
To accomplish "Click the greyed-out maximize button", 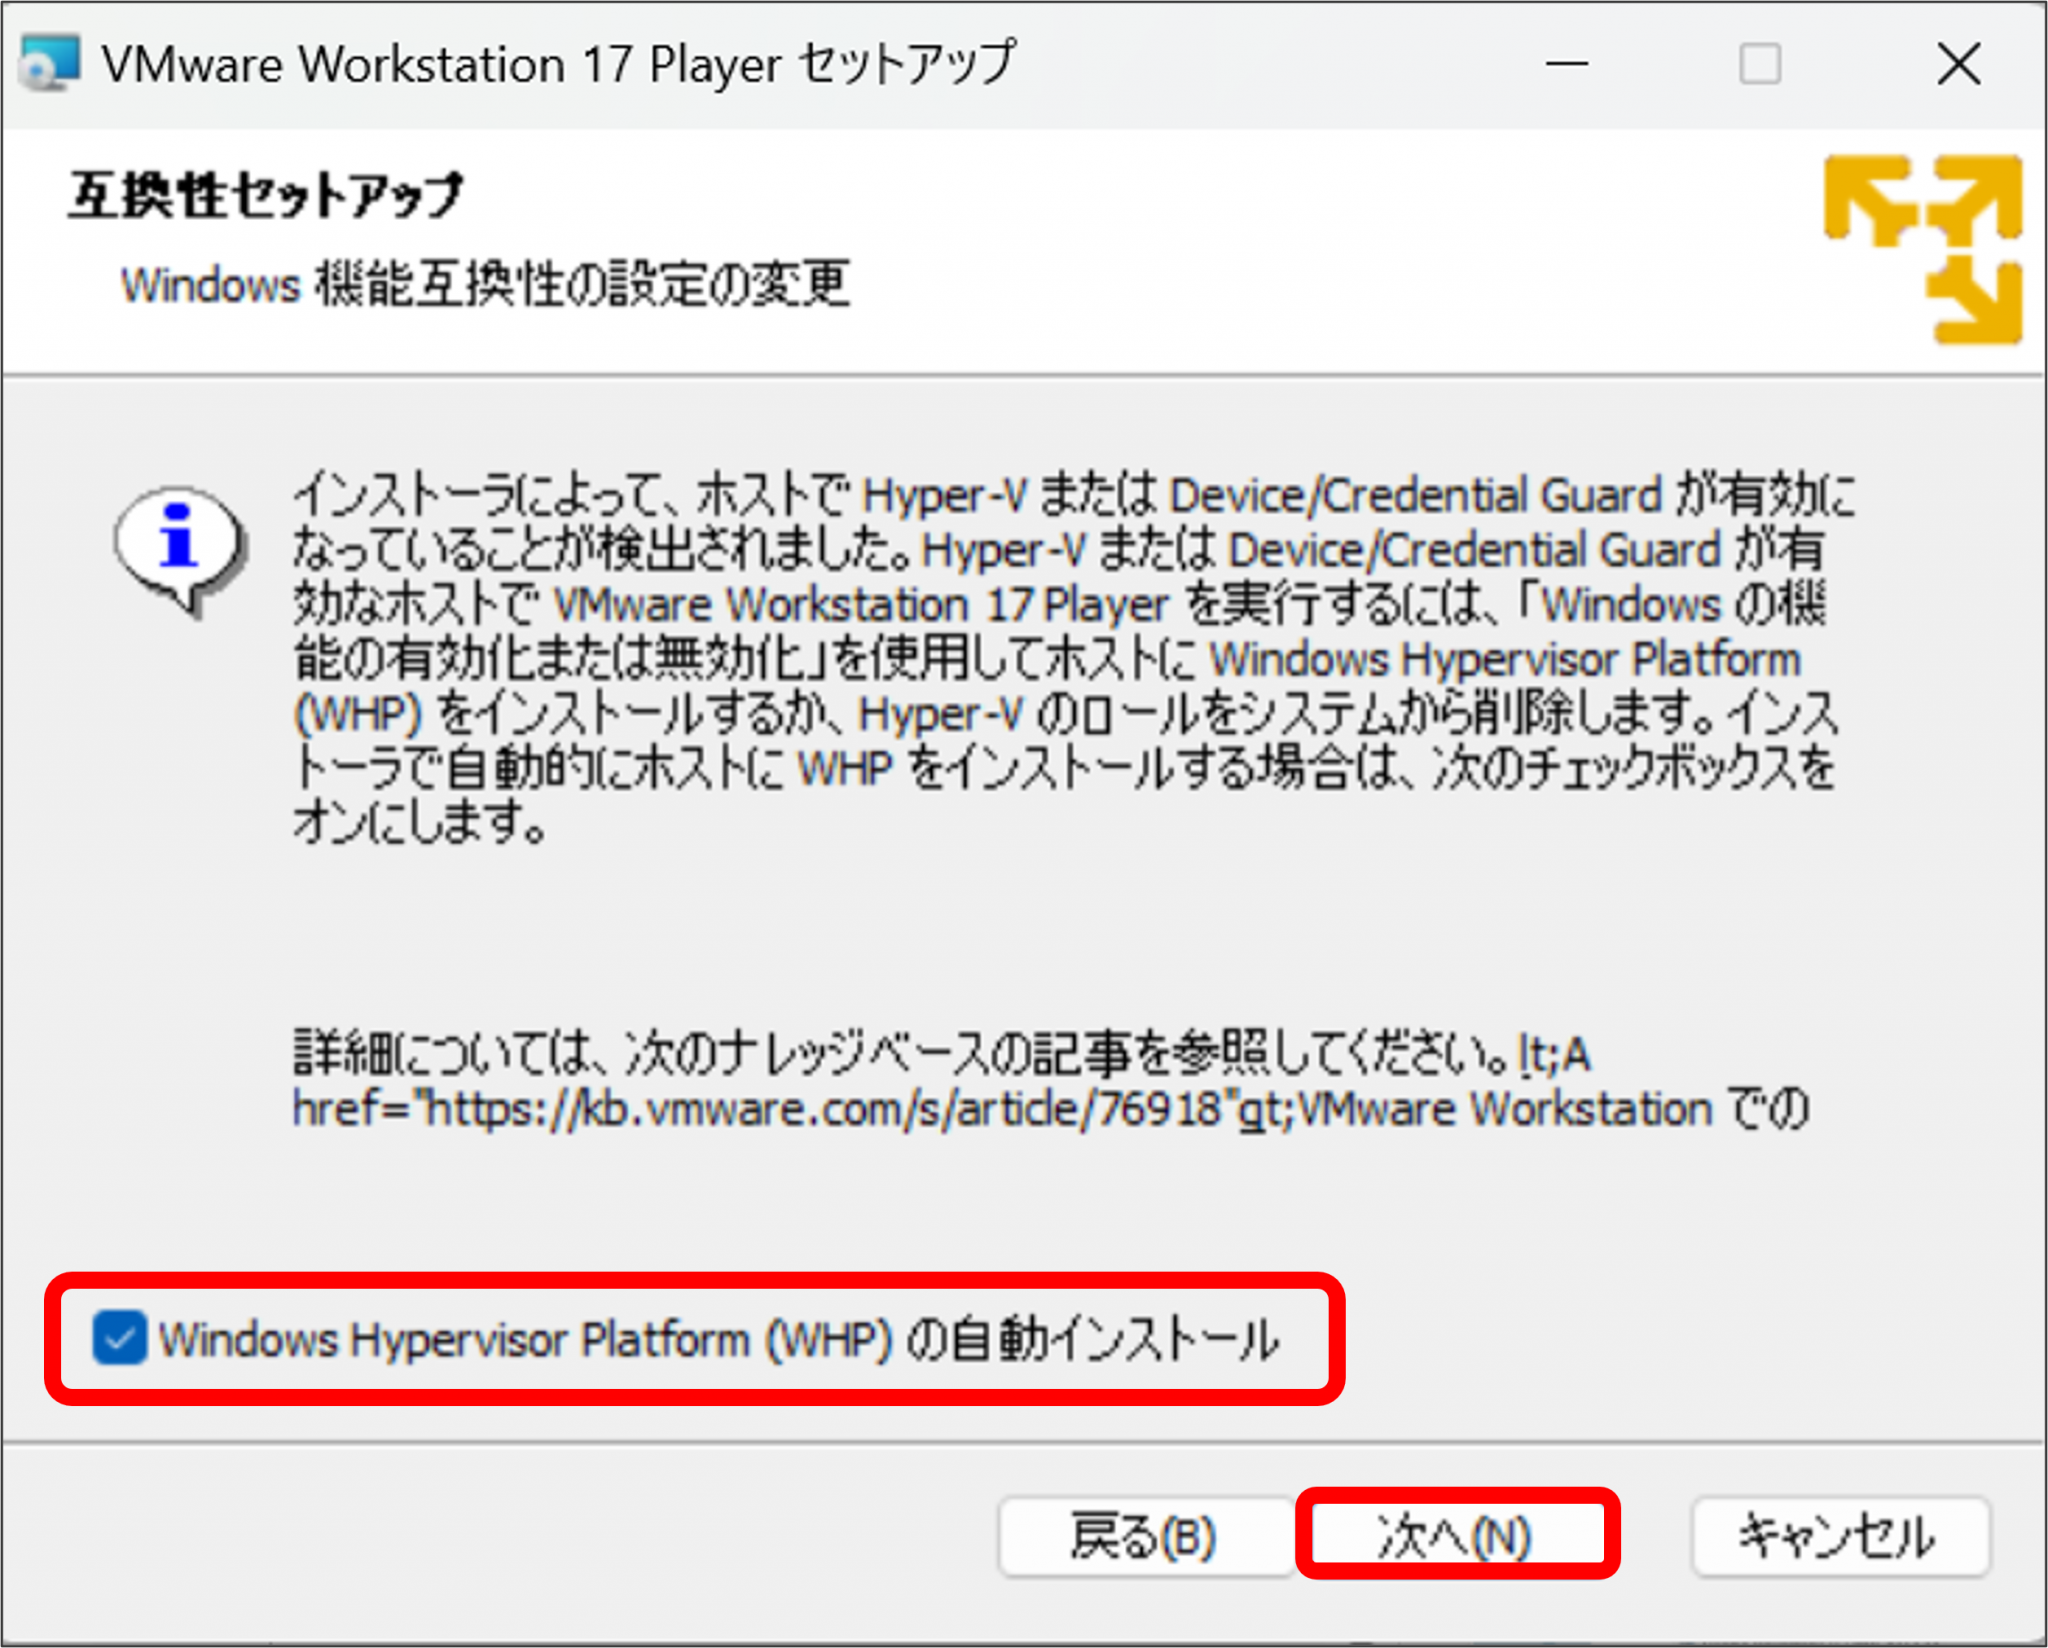I will pos(1759,65).
